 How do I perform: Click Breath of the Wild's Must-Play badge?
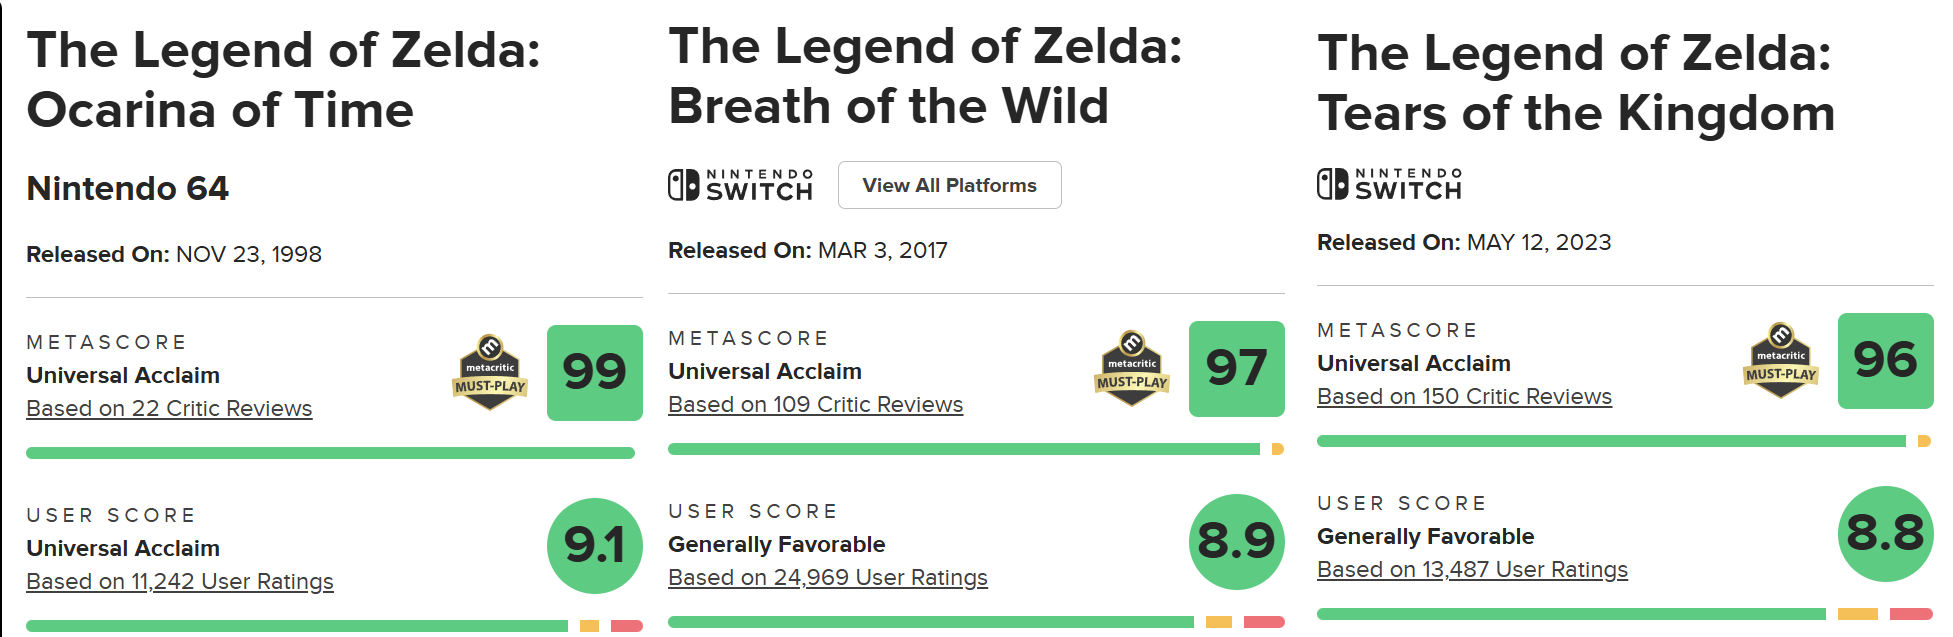pyautogui.click(x=1132, y=369)
